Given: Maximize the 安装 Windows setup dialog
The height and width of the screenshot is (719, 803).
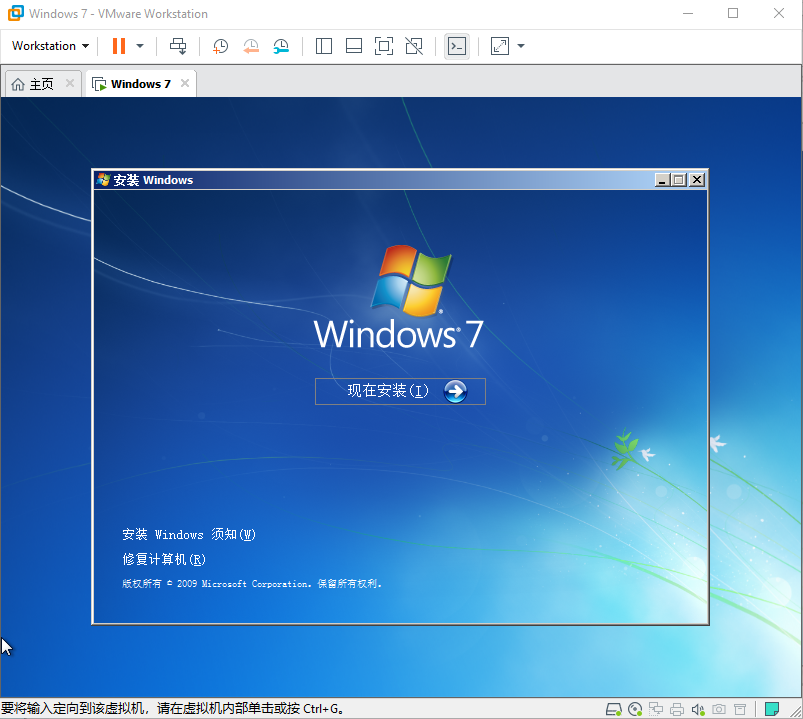Looking at the screenshot, I should pos(679,180).
